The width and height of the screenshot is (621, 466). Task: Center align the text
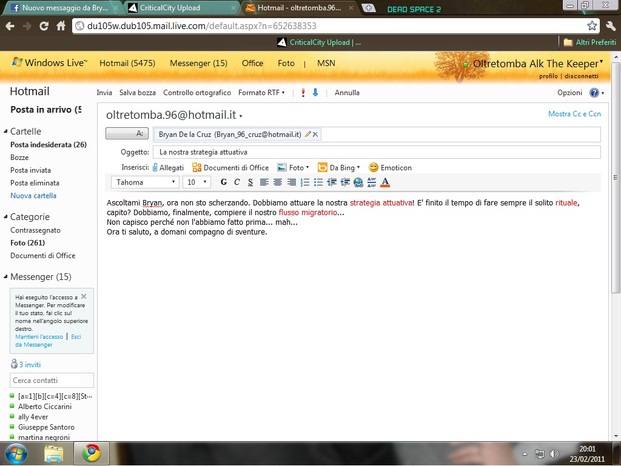[x=278, y=182]
